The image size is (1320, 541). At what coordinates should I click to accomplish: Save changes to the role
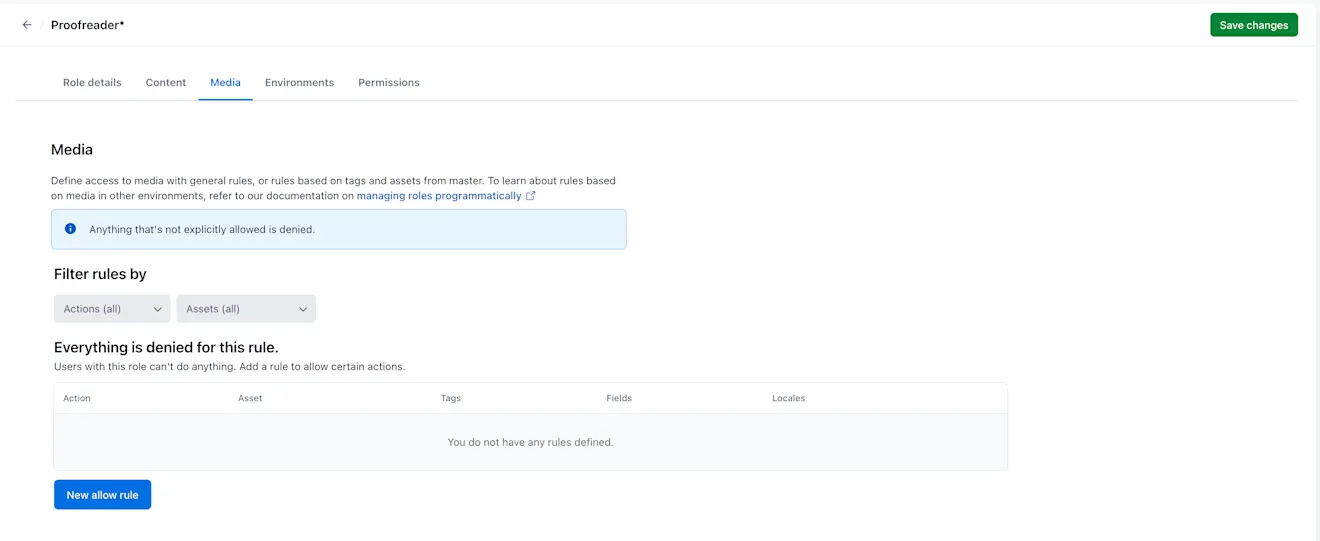(1254, 25)
